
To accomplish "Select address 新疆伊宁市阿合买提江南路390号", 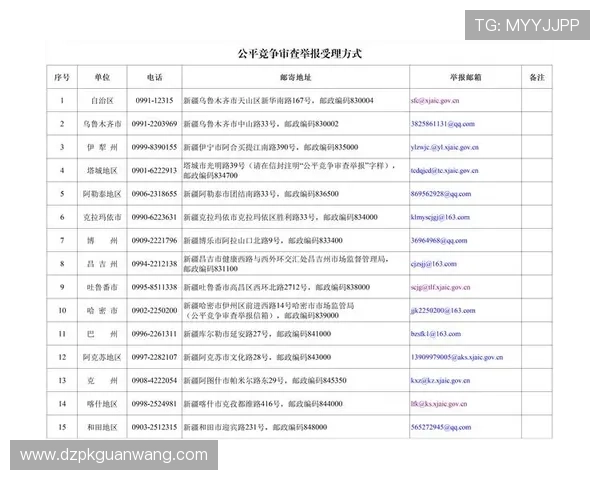I will coord(240,147).
